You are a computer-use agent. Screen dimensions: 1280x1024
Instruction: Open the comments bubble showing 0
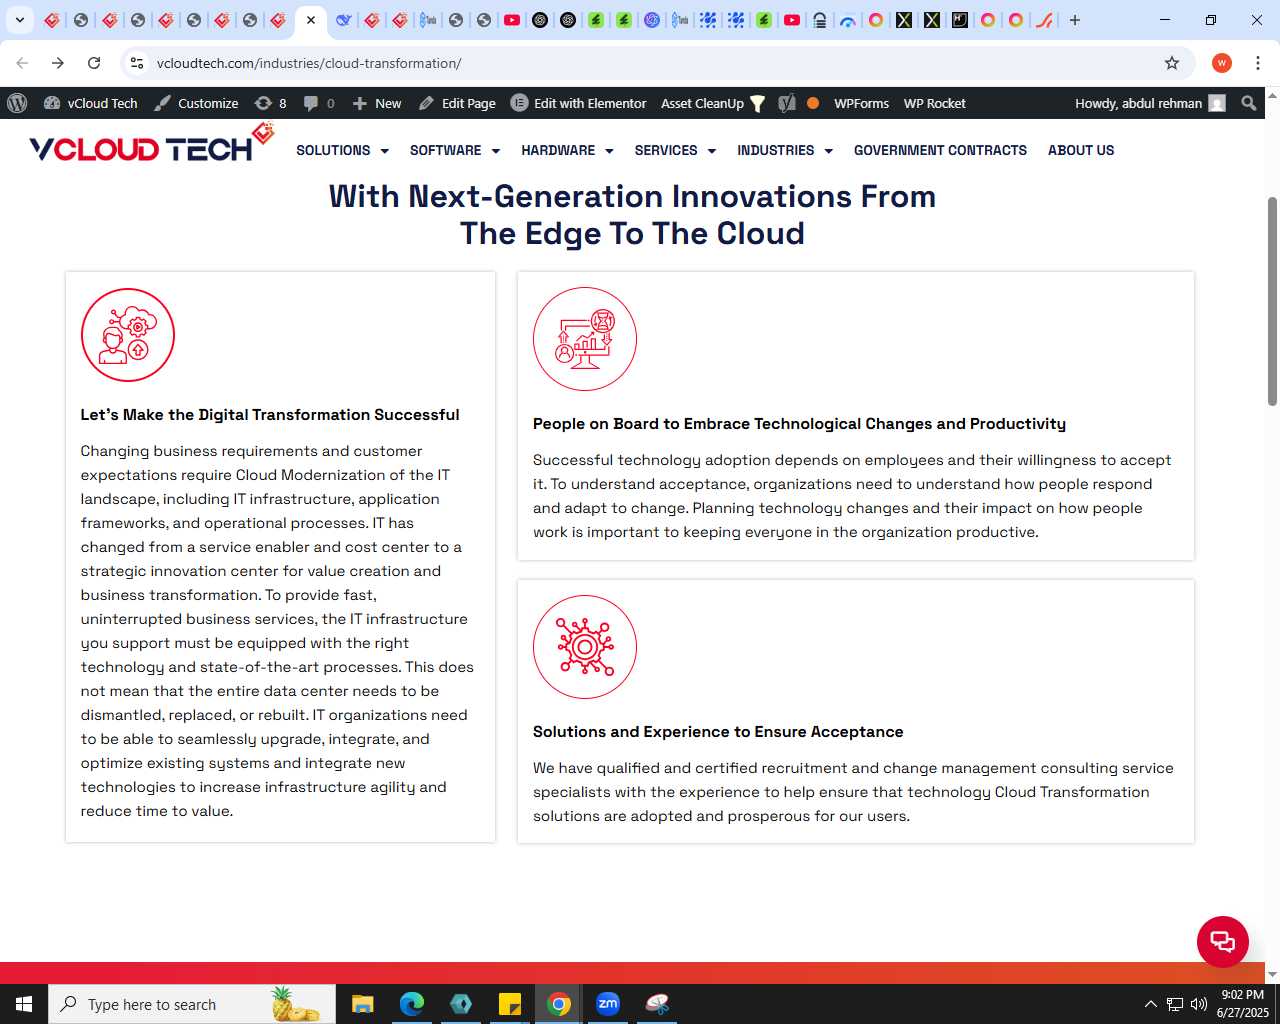(x=319, y=103)
